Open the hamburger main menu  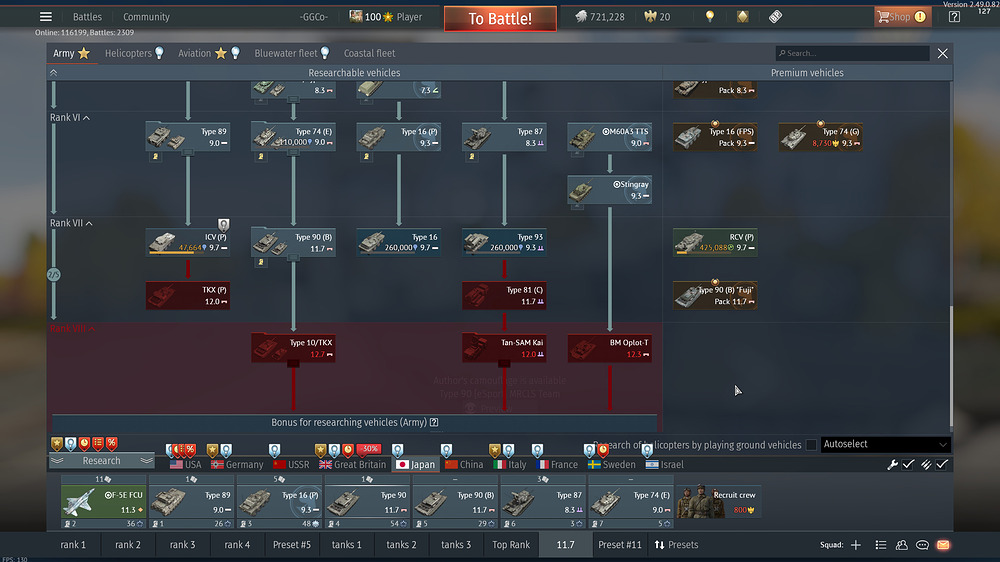coord(45,17)
